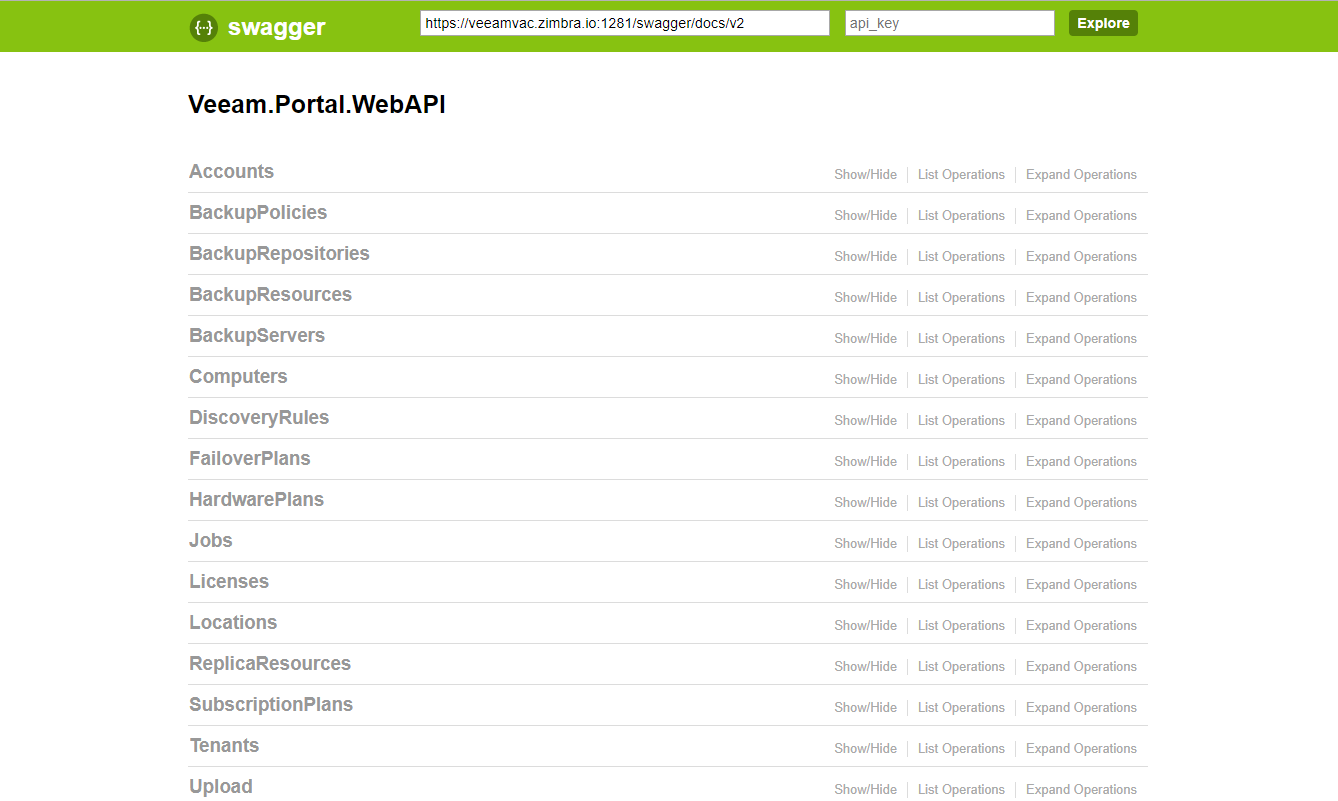The image size is (1338, 801).
Task: Toggle Show/Hide for BackupServers
Action: pyautogui.click(x=866, y=339)
